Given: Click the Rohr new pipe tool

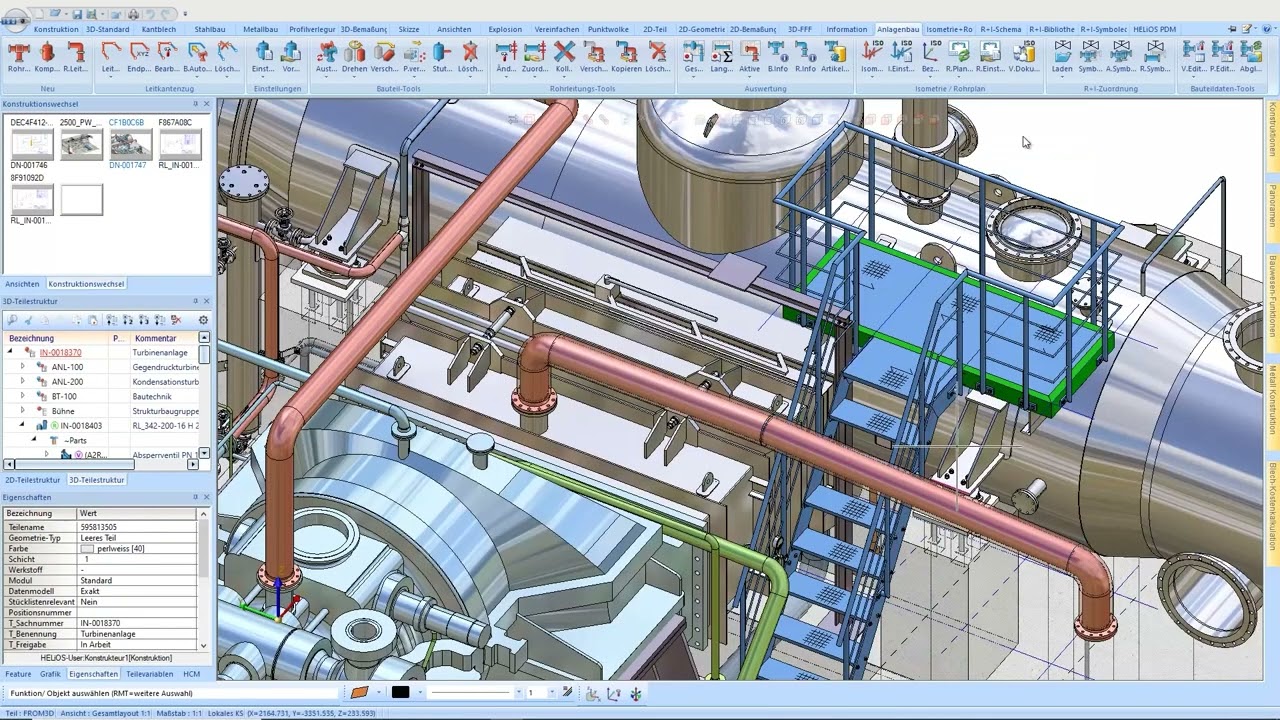Looking at the screenshot, I should click(x=19, y=57).
